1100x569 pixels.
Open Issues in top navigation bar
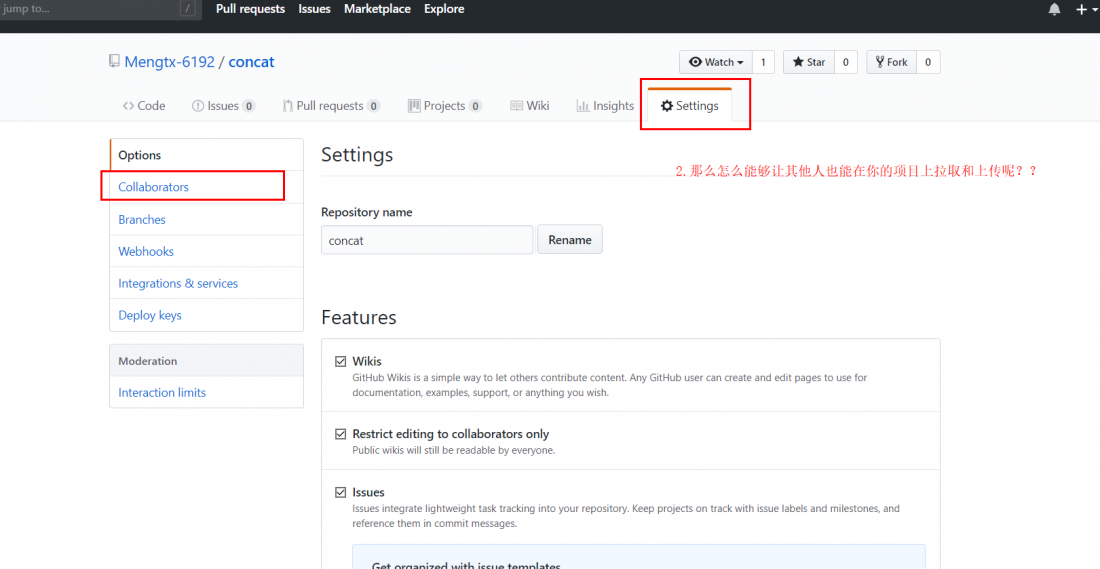pos(314,9)
